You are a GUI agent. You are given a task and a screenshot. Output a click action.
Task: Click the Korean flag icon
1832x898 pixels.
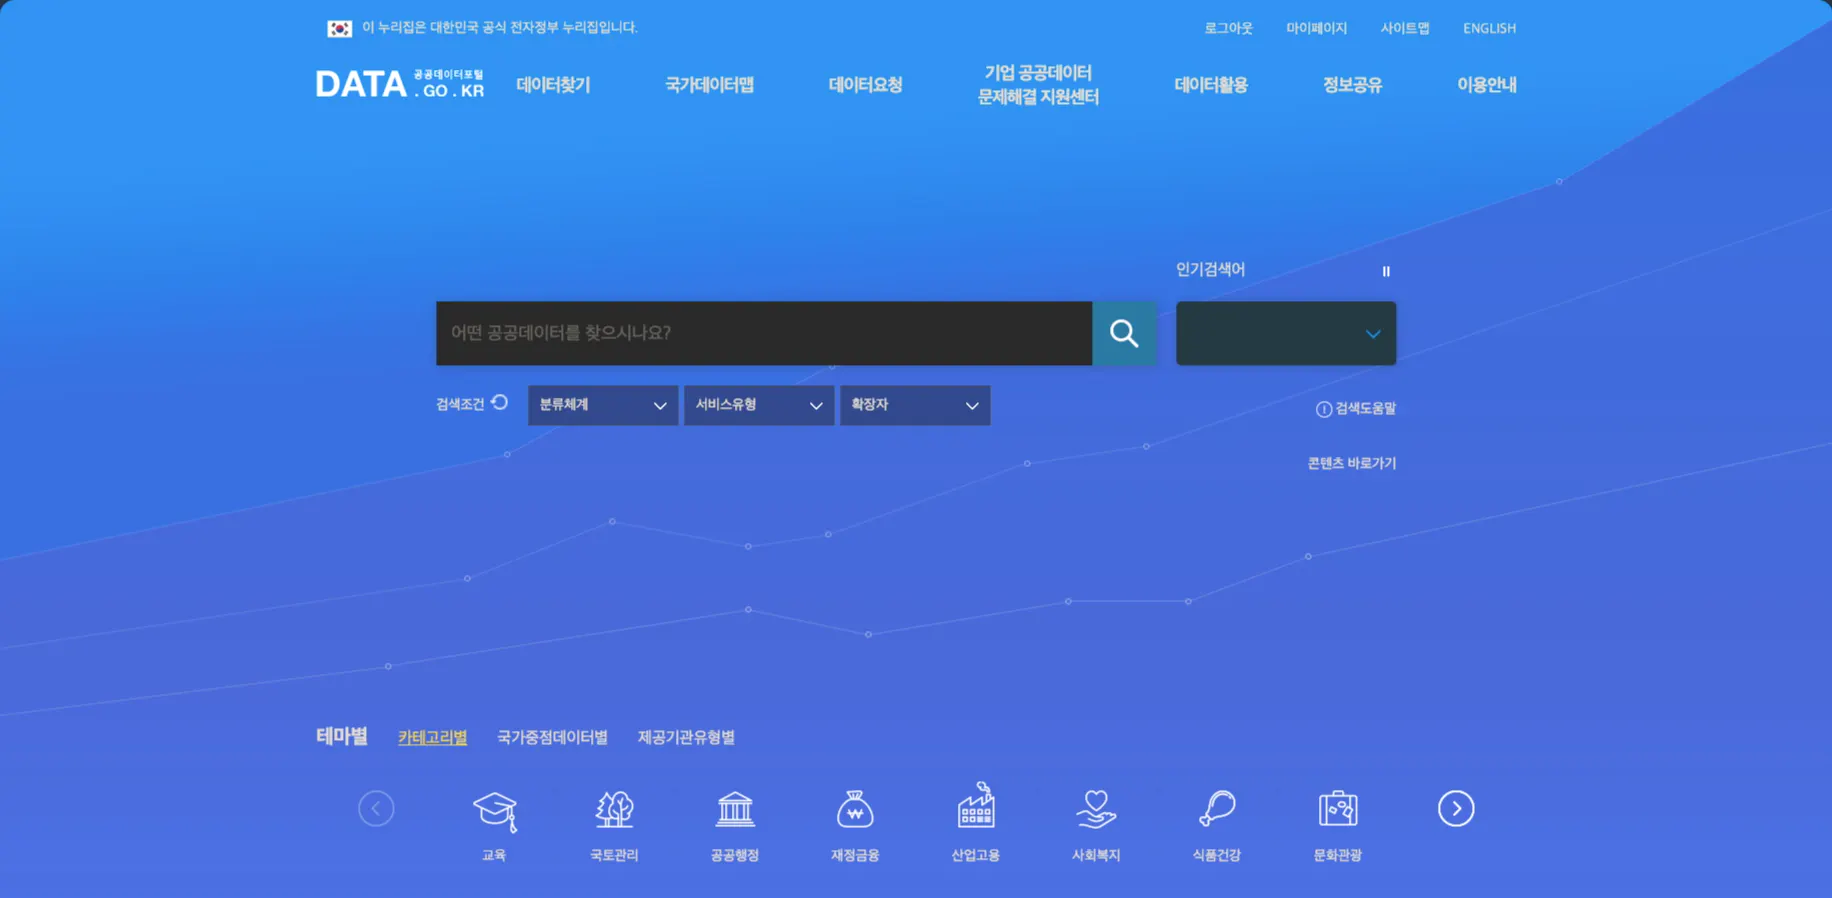(x=340, y=28)
